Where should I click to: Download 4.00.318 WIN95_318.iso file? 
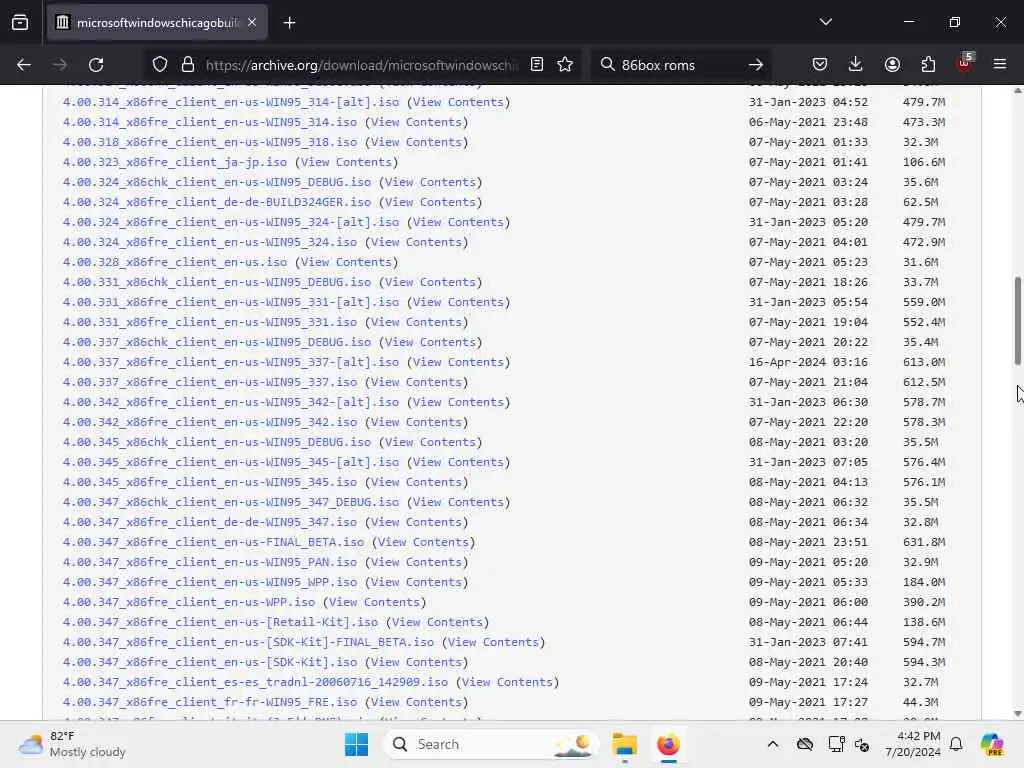pos(210,142)
